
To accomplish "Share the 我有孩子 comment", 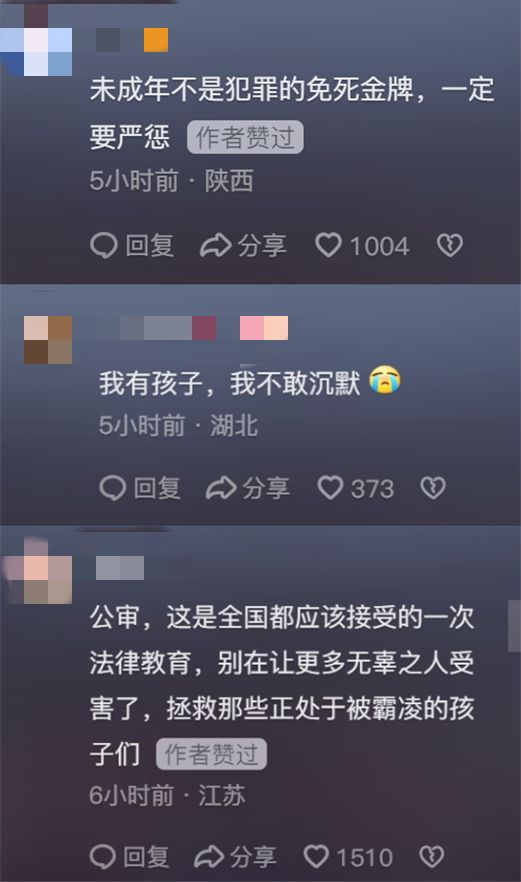I will click(x=248, y=488).
